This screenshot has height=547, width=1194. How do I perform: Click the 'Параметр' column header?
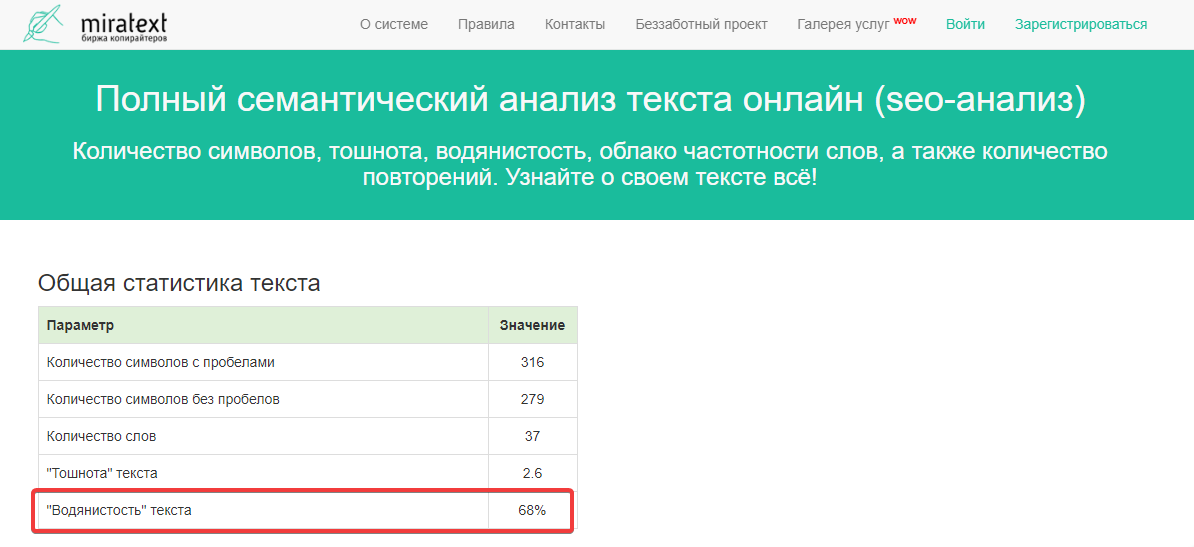pos(80,325)
